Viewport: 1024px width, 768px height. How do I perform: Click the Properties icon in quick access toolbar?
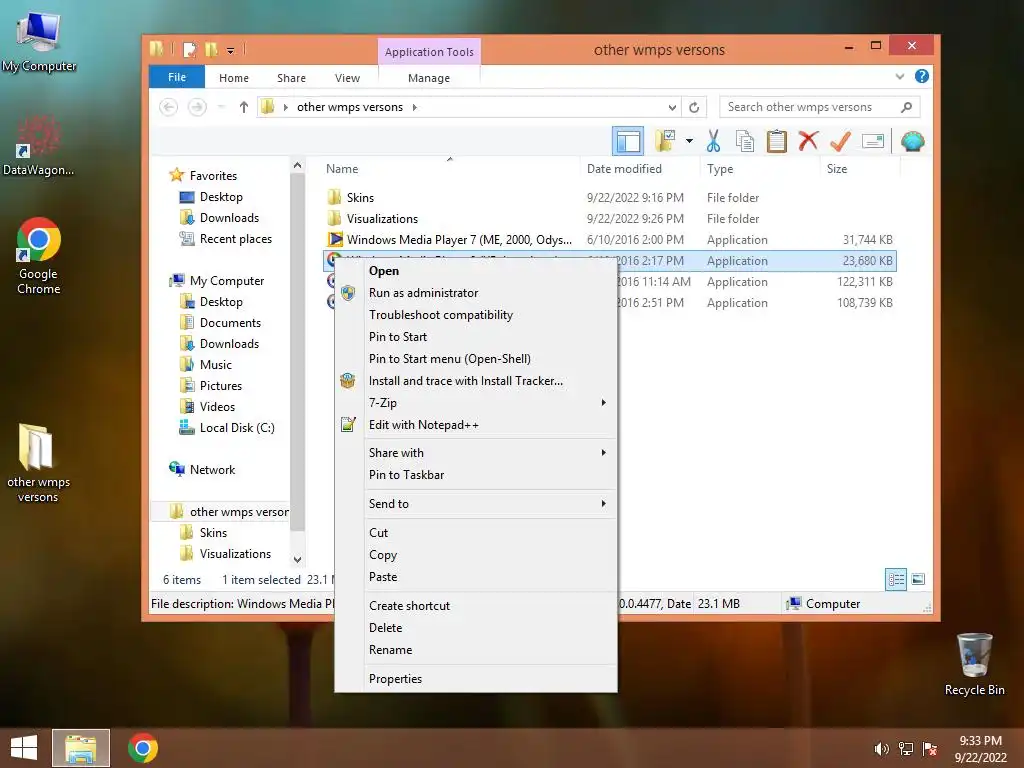click(x=189, y=50)
